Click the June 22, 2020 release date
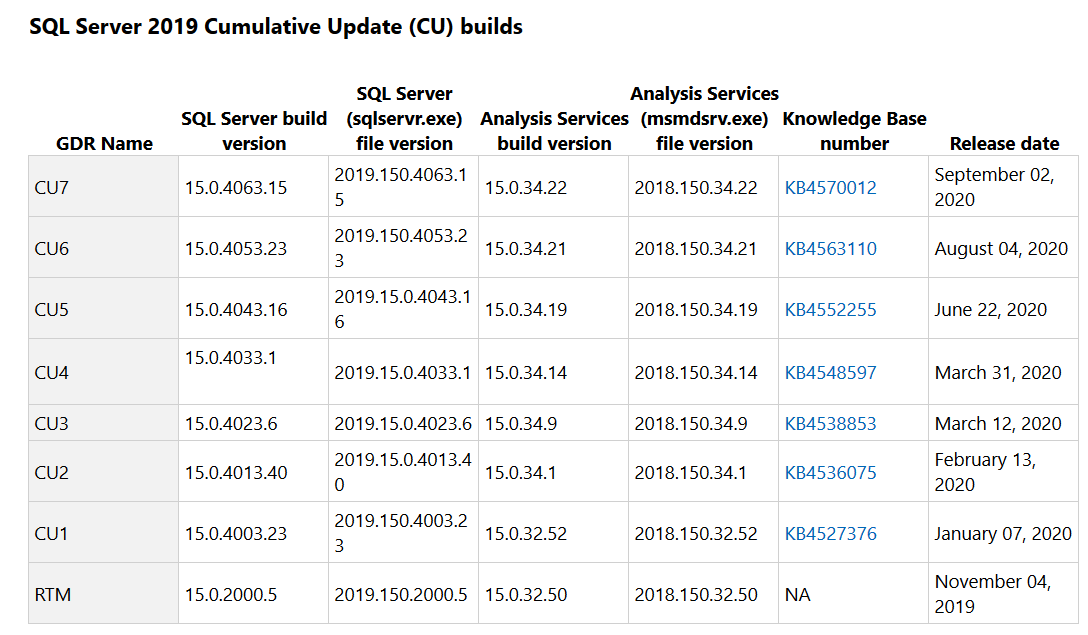Screen dimensions: 1088x635 click(991, 310)
